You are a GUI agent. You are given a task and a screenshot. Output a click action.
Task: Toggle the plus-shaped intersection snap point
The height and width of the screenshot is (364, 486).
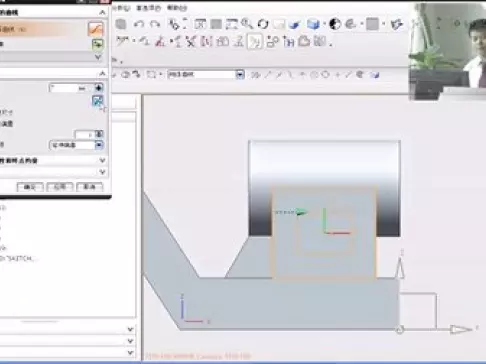[x=337, y=75]
